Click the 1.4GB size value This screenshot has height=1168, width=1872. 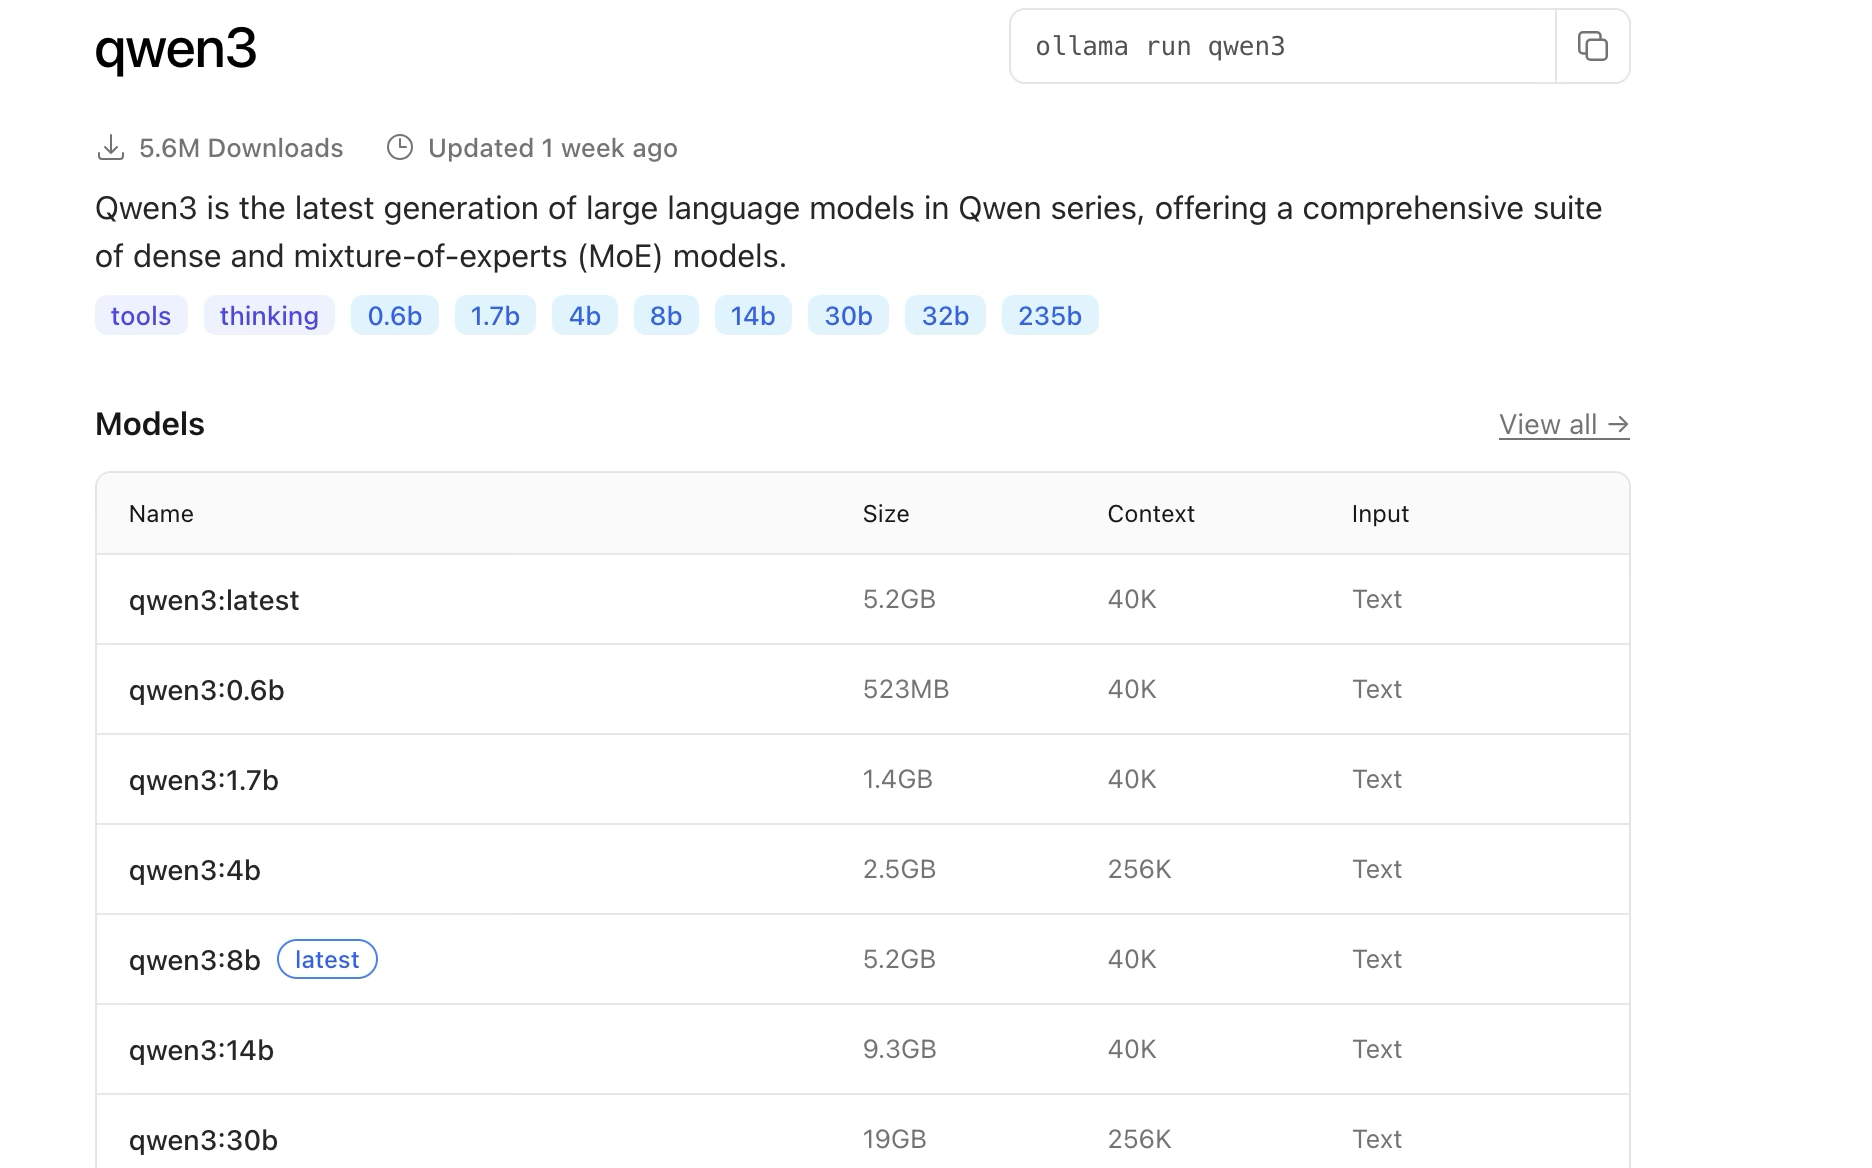point(898,779)
